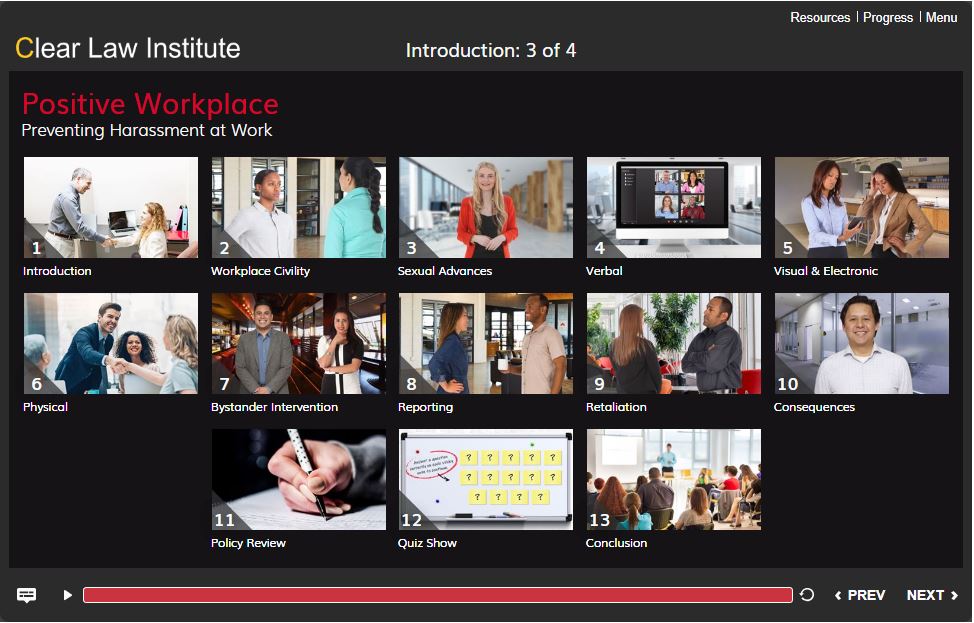
Task: Seek using the red progress bar
Action: click(440, 594)
